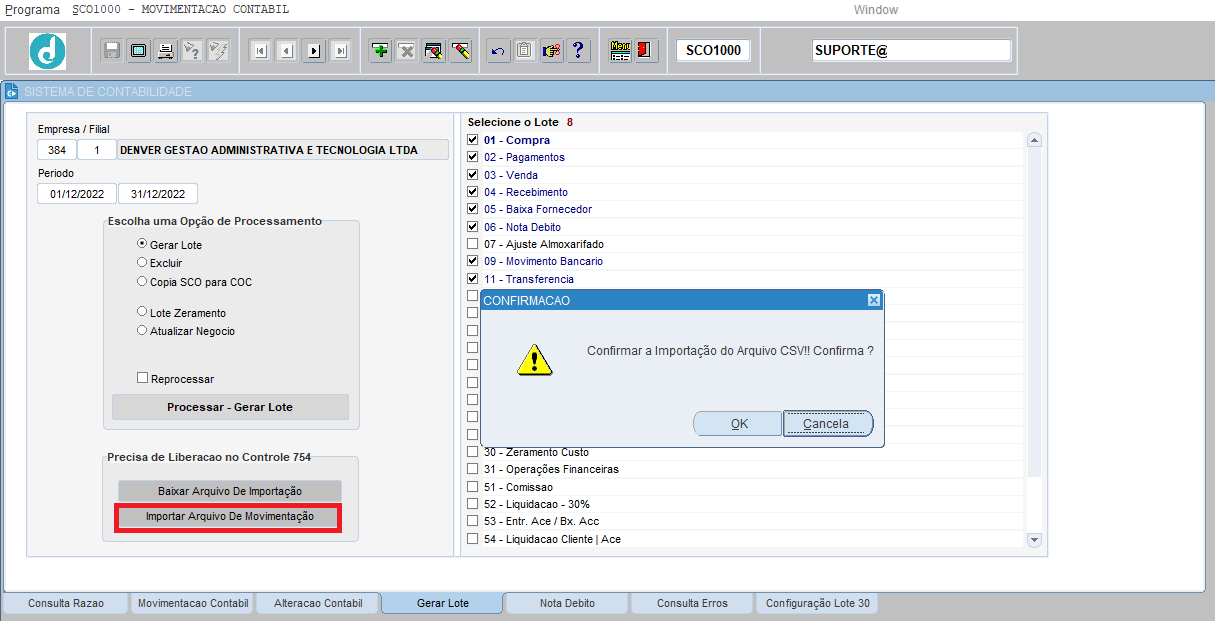The image size is (1216, 621).
Task: Uncheck 05 - Baixa Fornecedor
Action: click(x=473, y=209)
